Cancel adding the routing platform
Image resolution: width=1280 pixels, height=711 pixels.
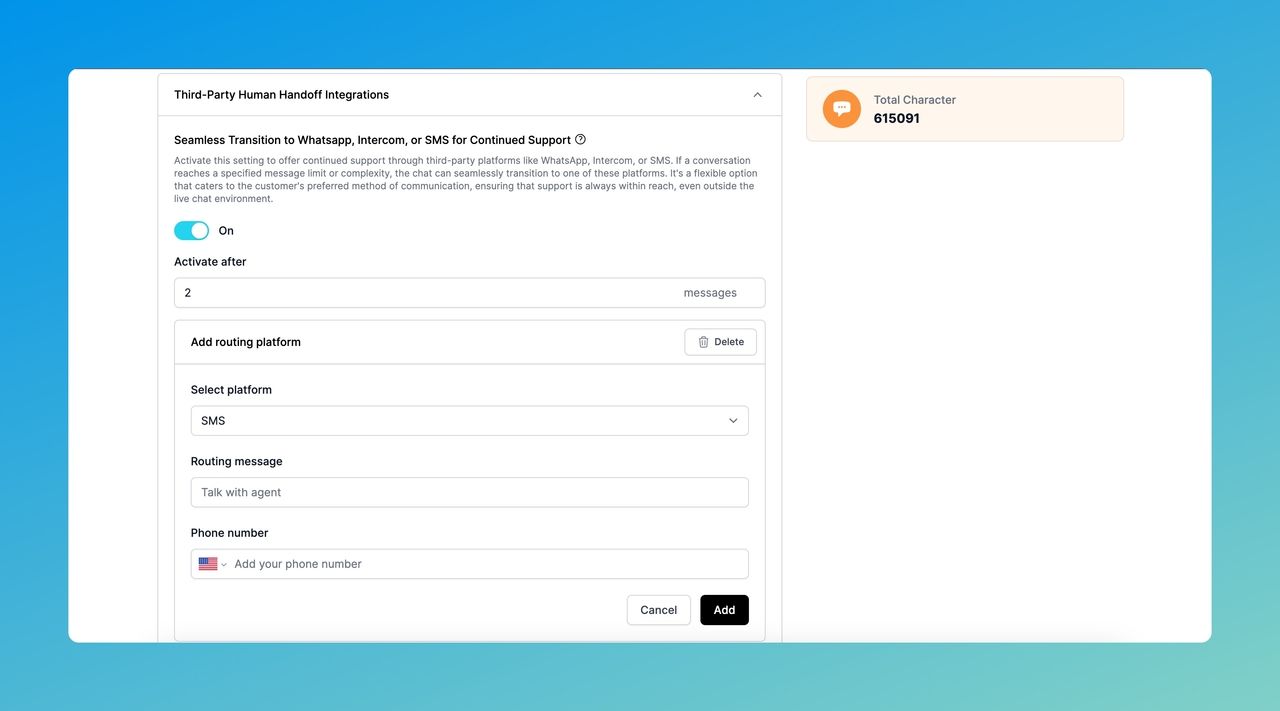(659, 610)
